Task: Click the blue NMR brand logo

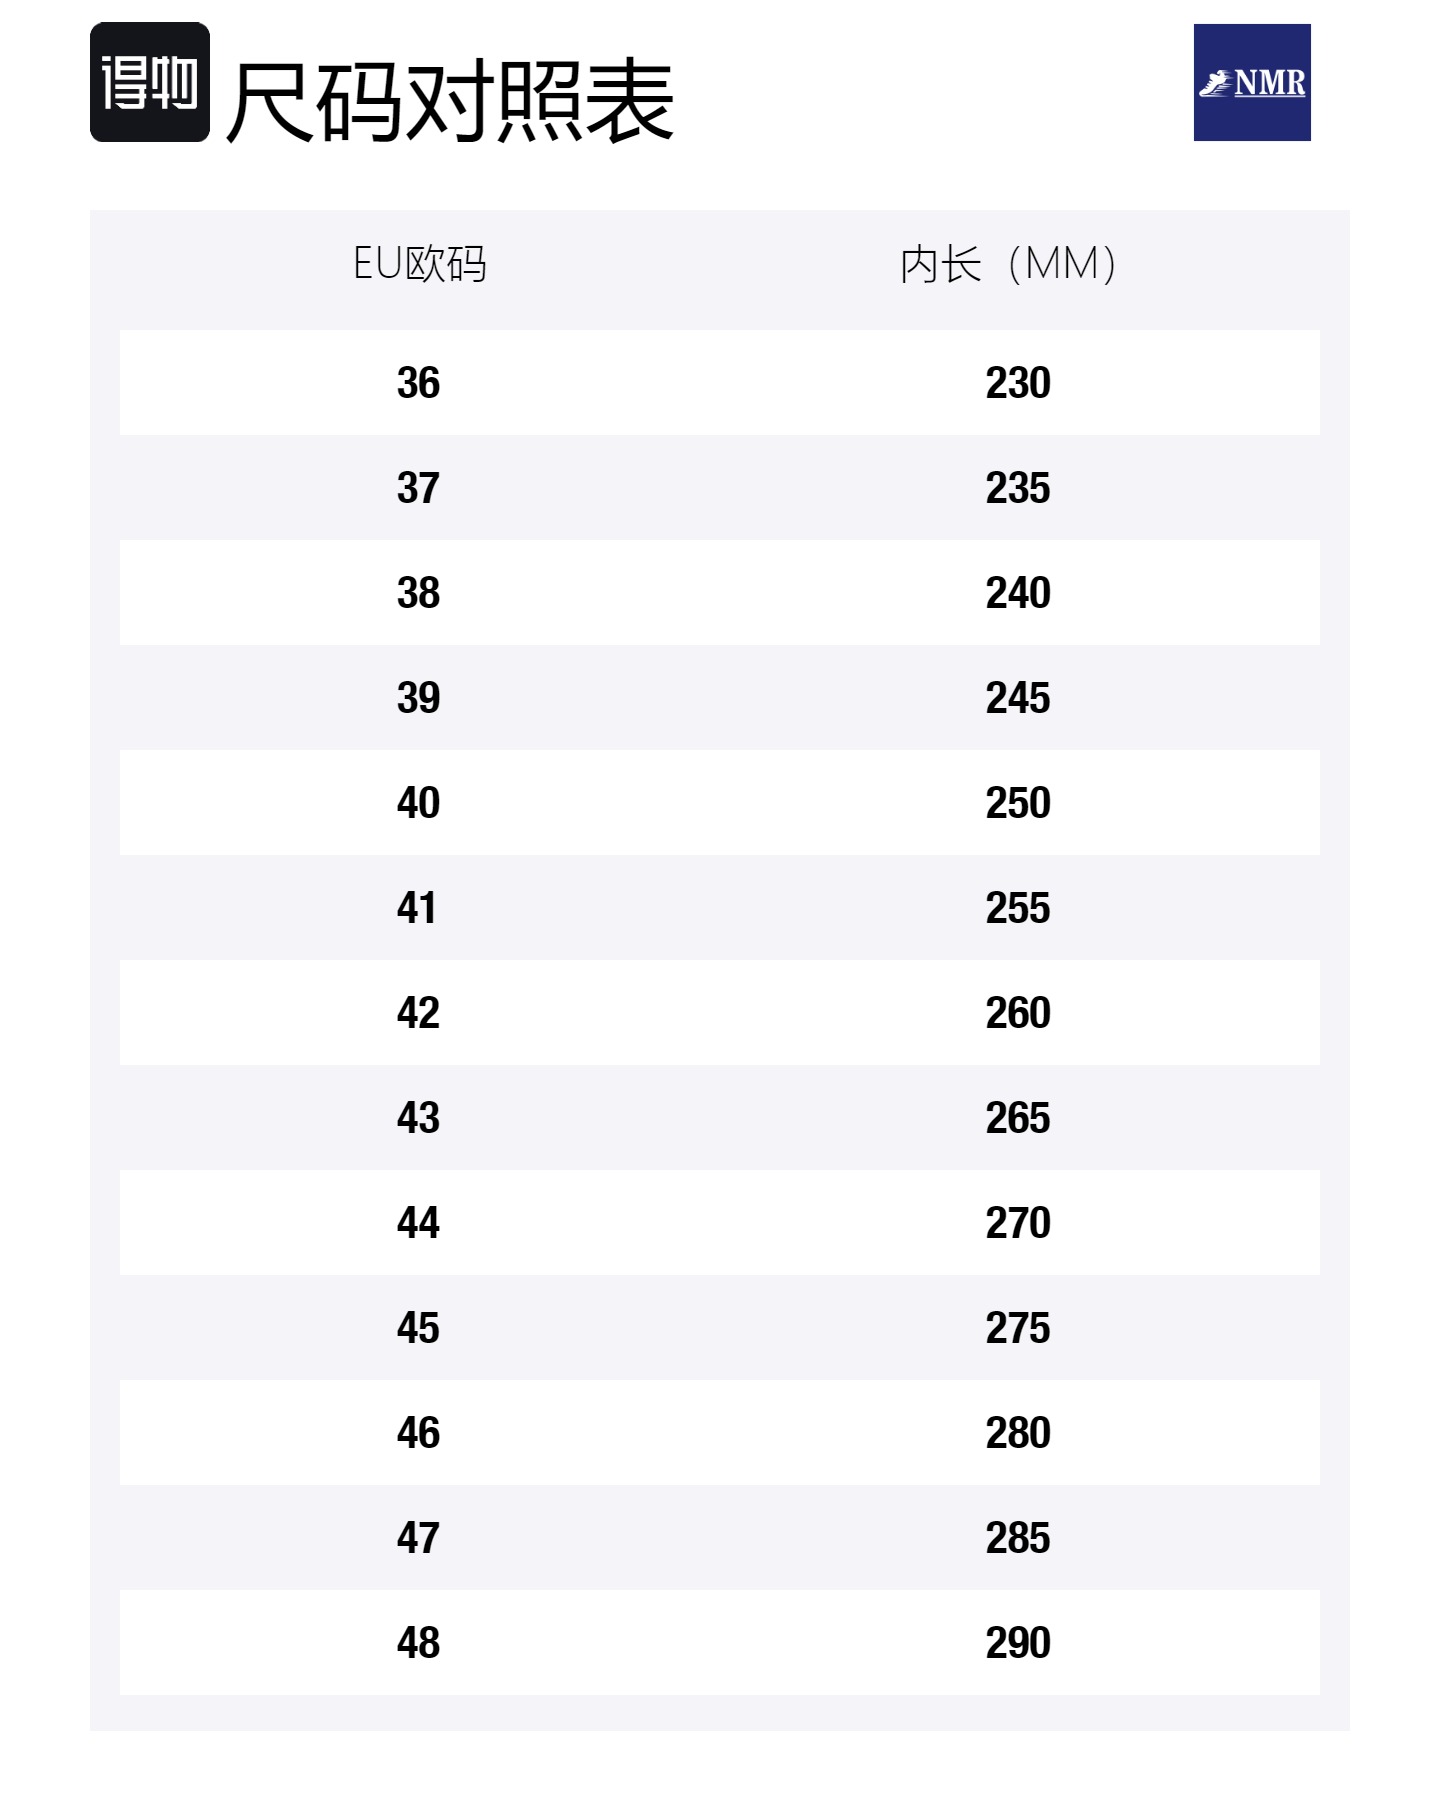Action: click(1252, 82)
